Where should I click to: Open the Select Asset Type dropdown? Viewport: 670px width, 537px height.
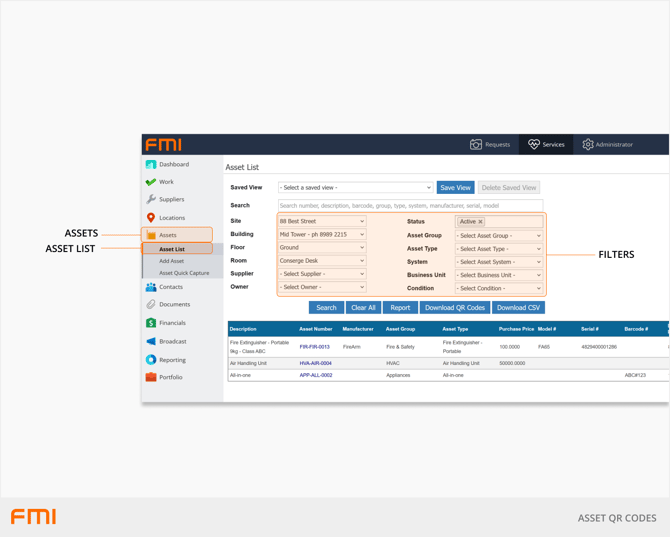499,249
